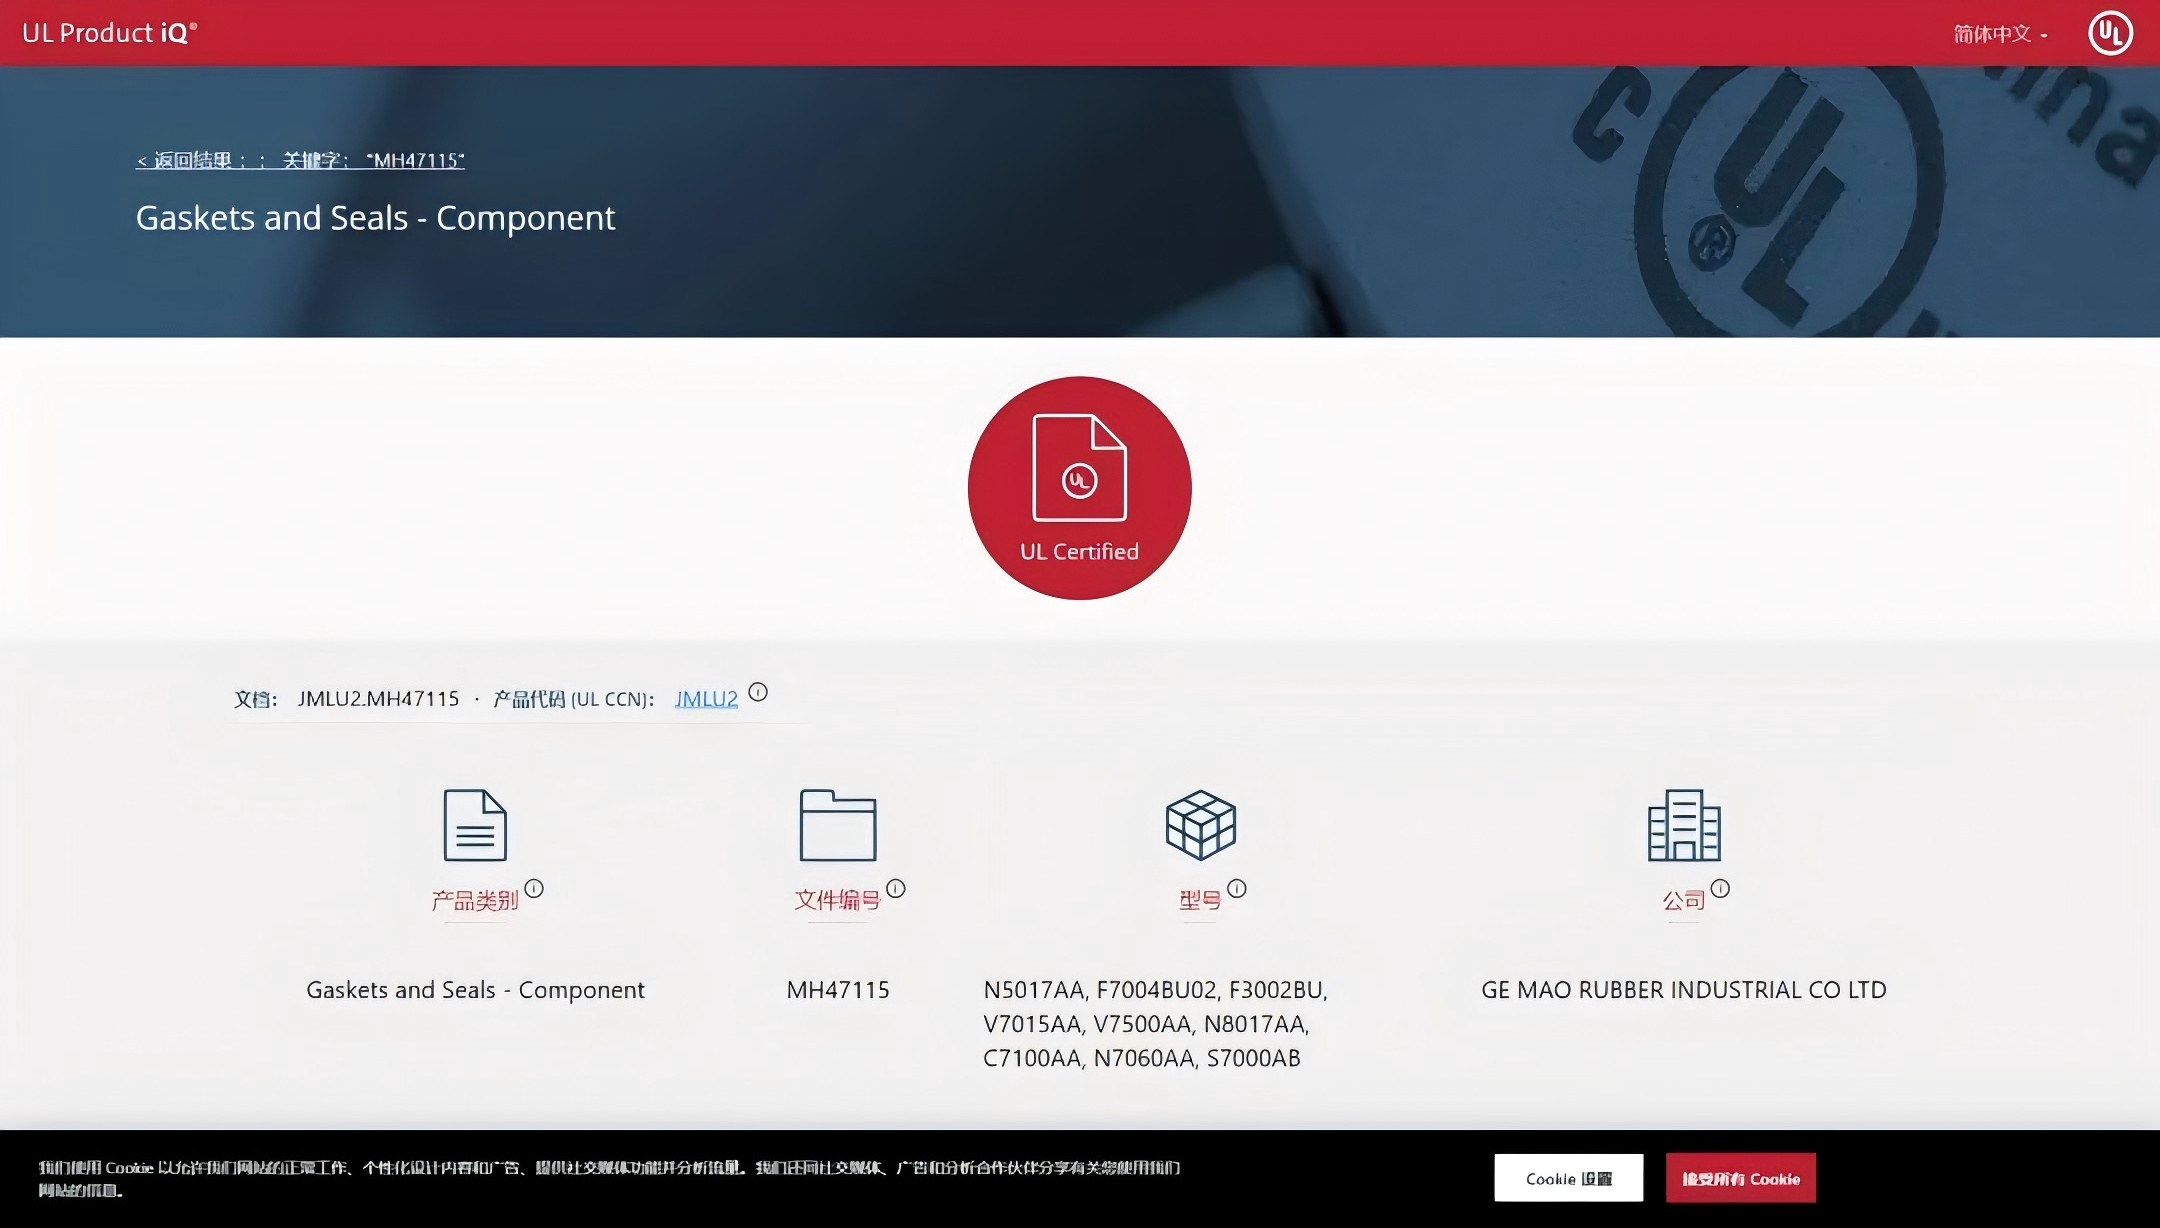This screenshot has height=1228, width=2160.
Task: Click info icon beside 型号 label
Action: pyautogui.click(x=1237, y=888)
